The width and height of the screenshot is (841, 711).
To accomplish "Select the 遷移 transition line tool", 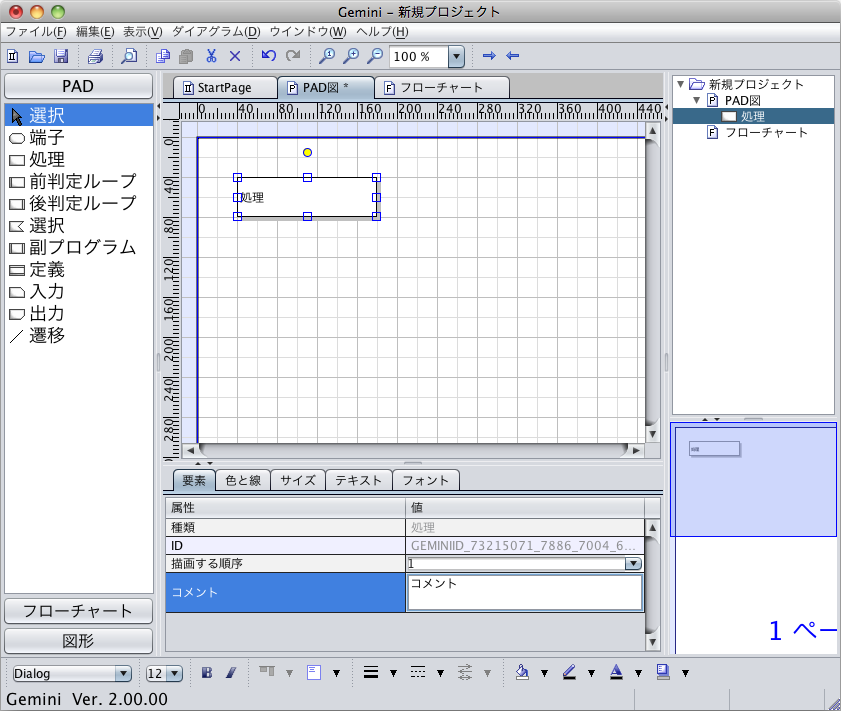I will (x=79, y=336).
